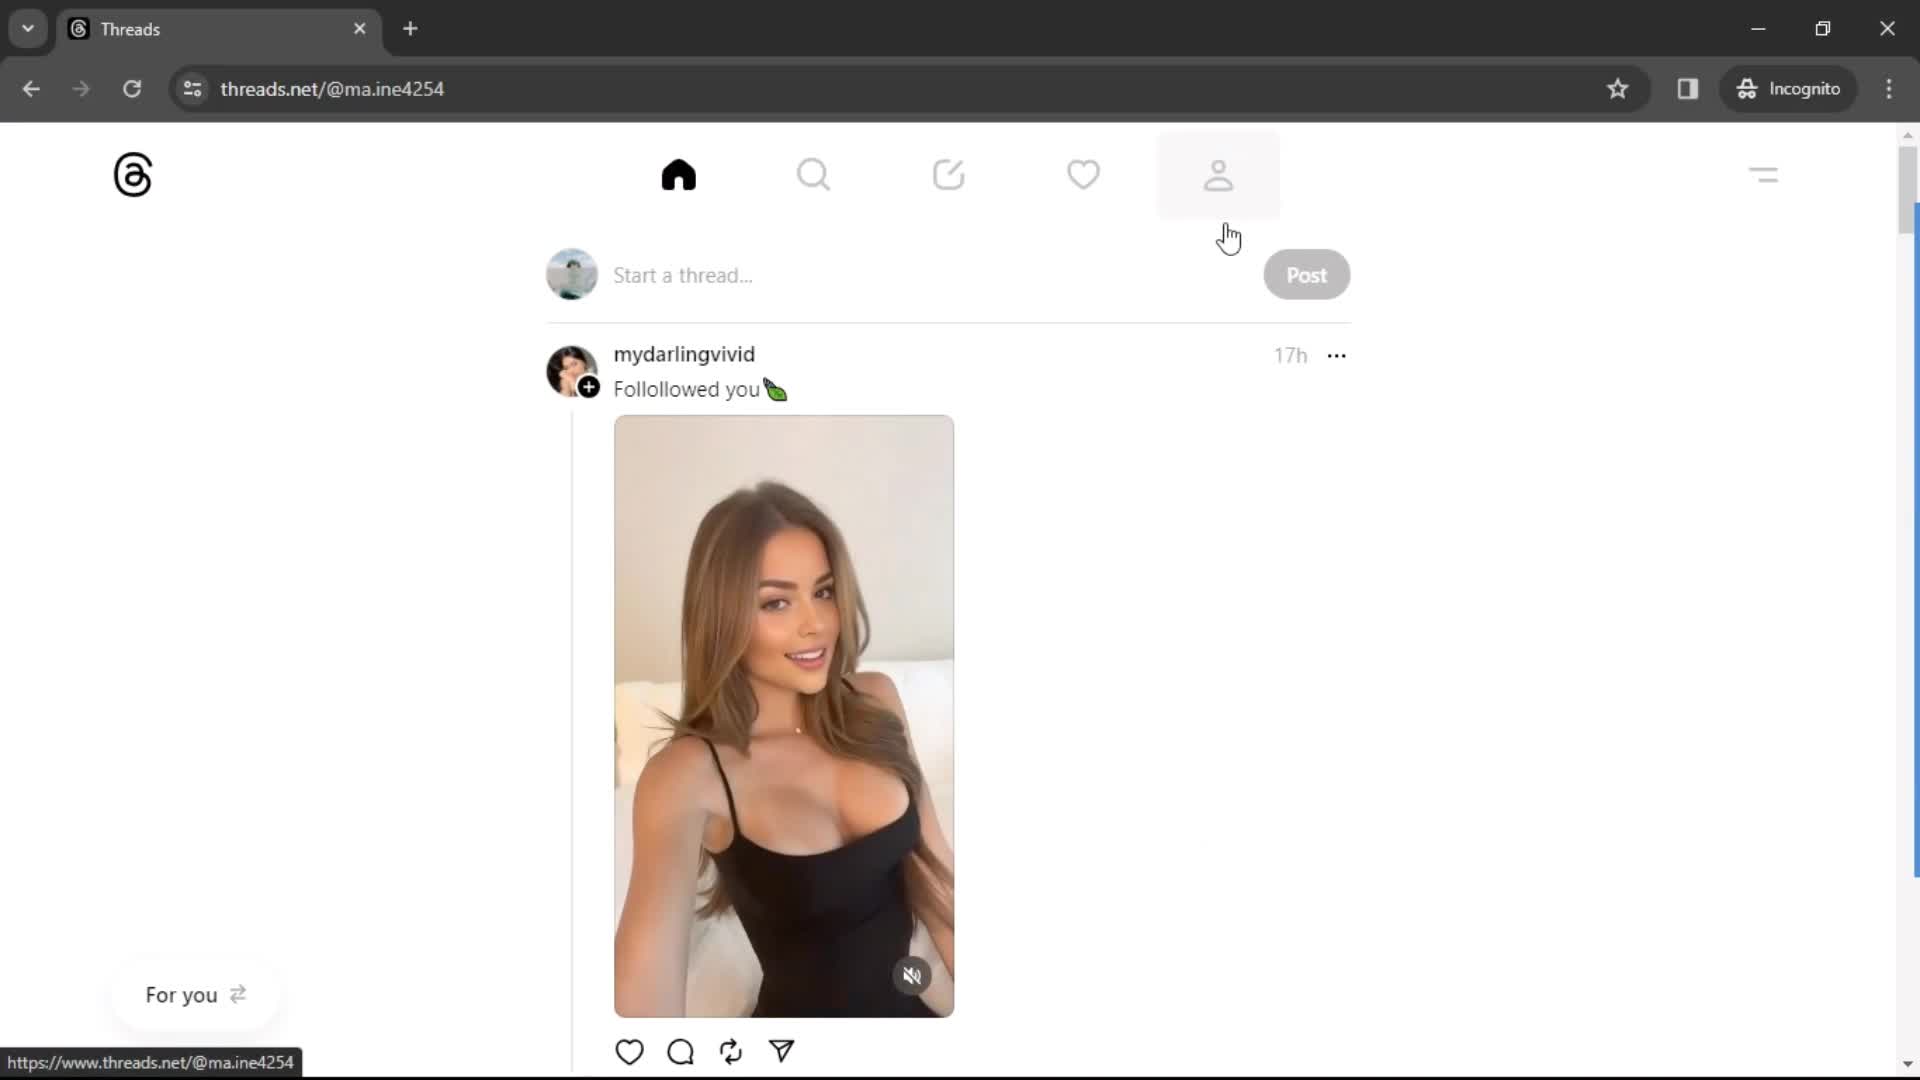Click the repost icon on post

pyautogui.click(x=731, y=1051)
